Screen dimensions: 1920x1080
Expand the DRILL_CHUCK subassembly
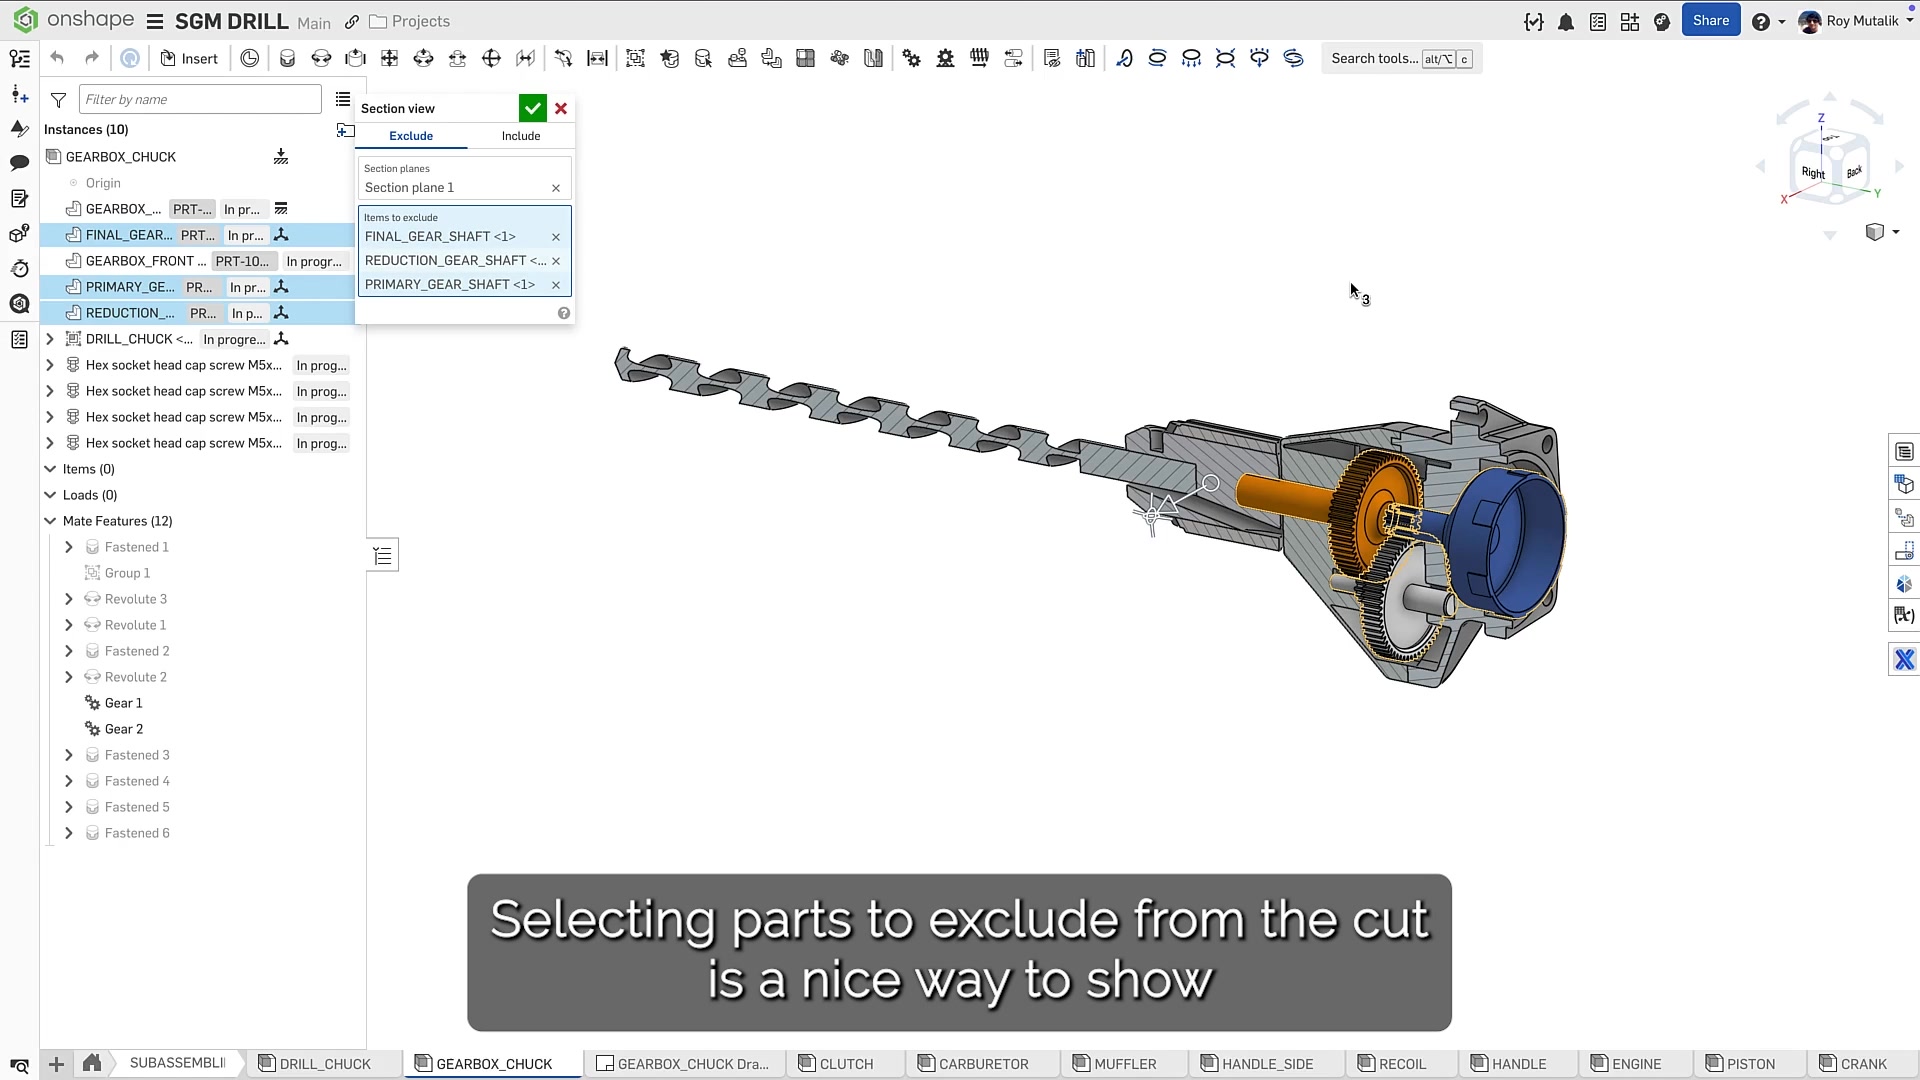pyautogui.click(x=50, y=339)
